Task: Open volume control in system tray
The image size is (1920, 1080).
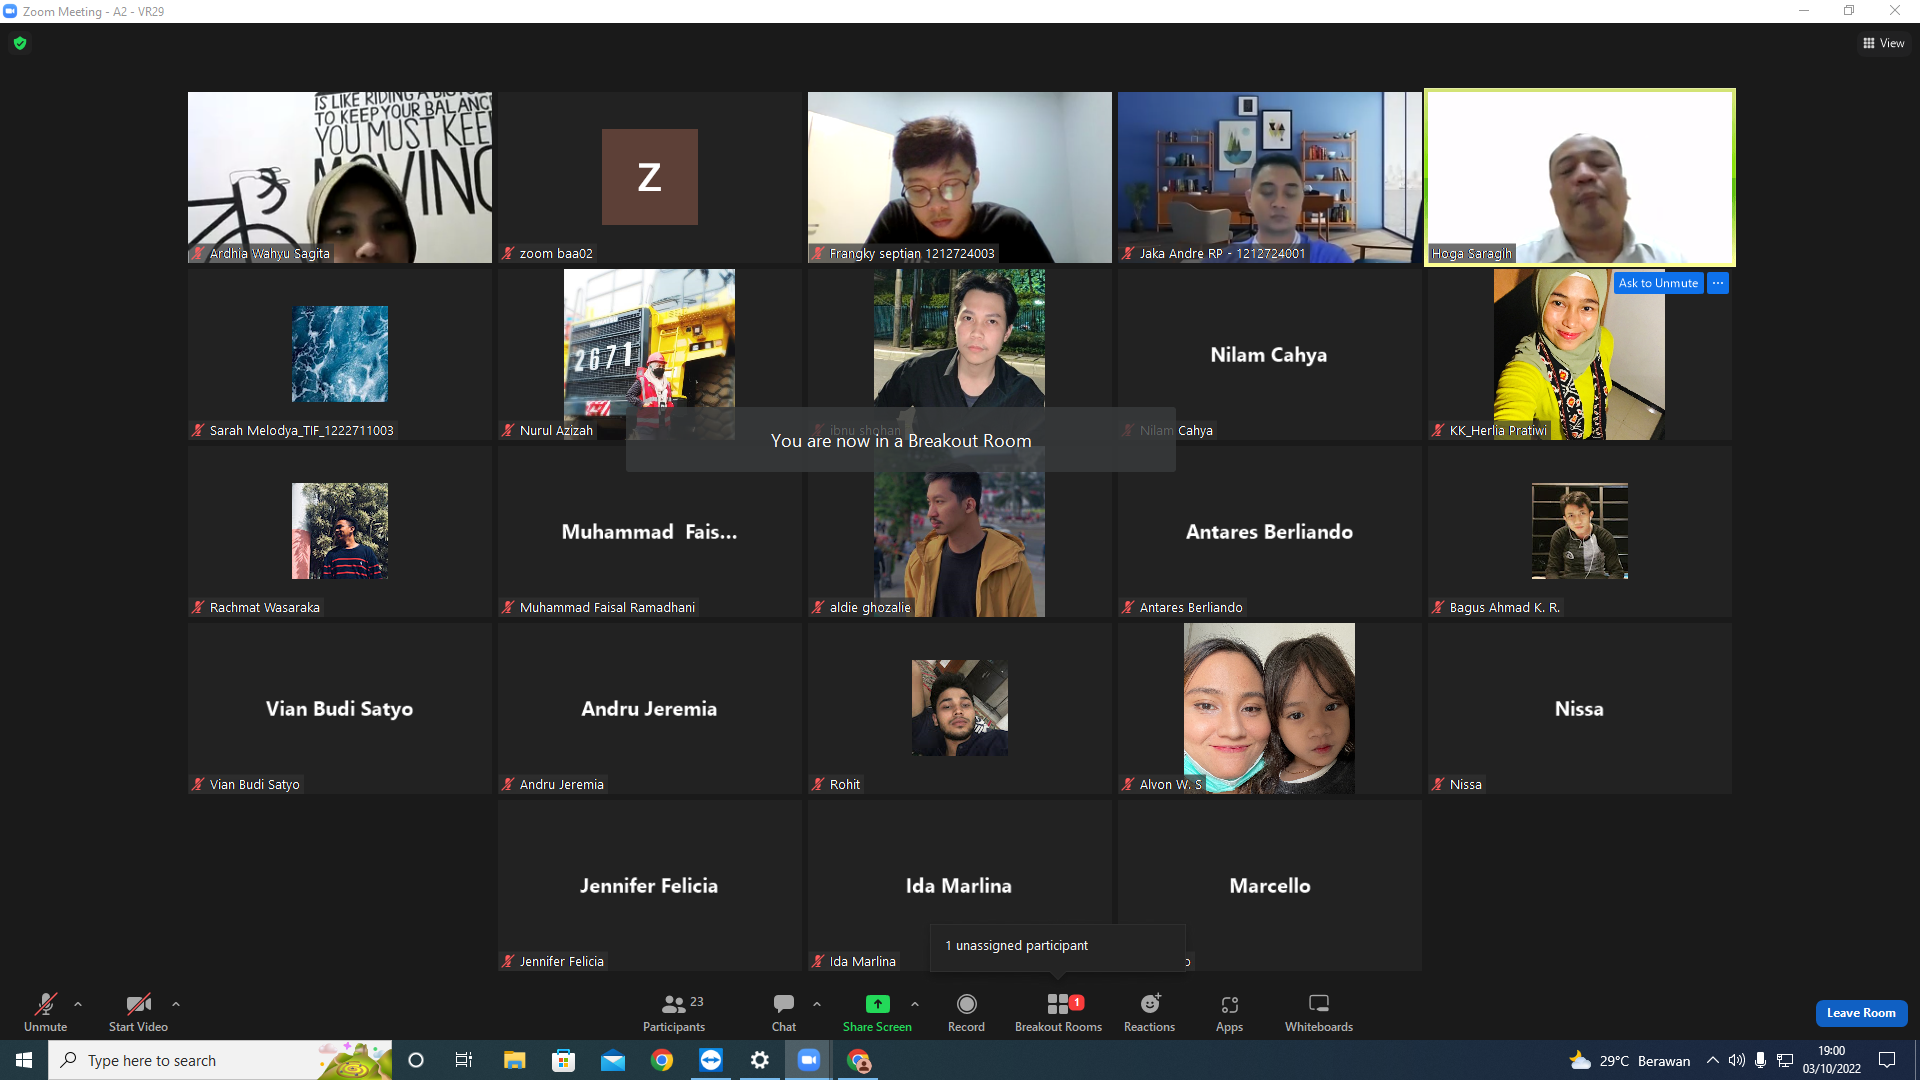Action: (x=1737, y=1060)
